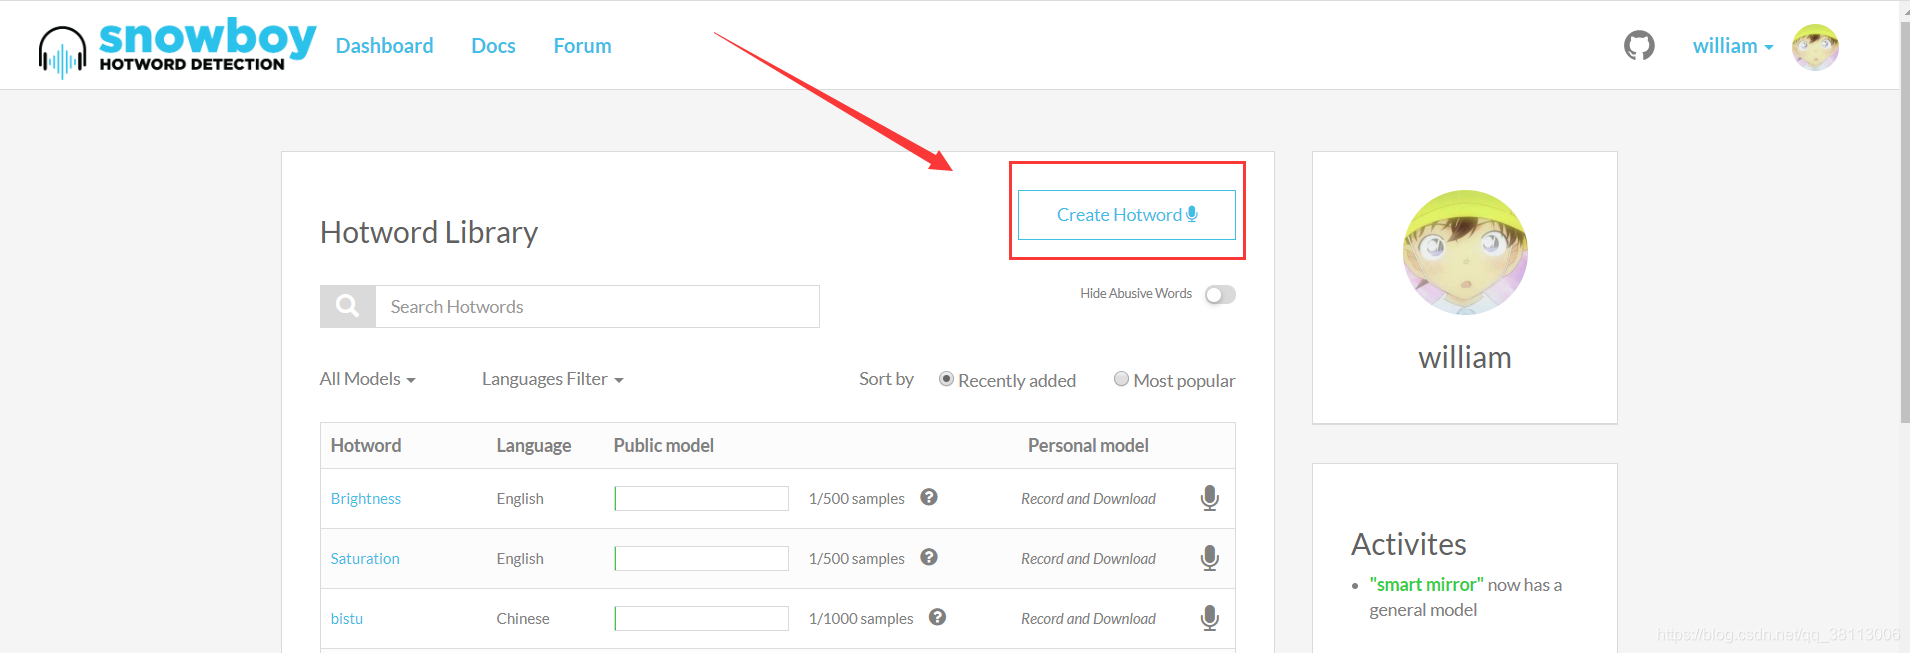Image resolution: width=1910 pixels, height=653 pixels.
Task: Toggle the Hide Abusive Words switch
Action: [1220, 294]
